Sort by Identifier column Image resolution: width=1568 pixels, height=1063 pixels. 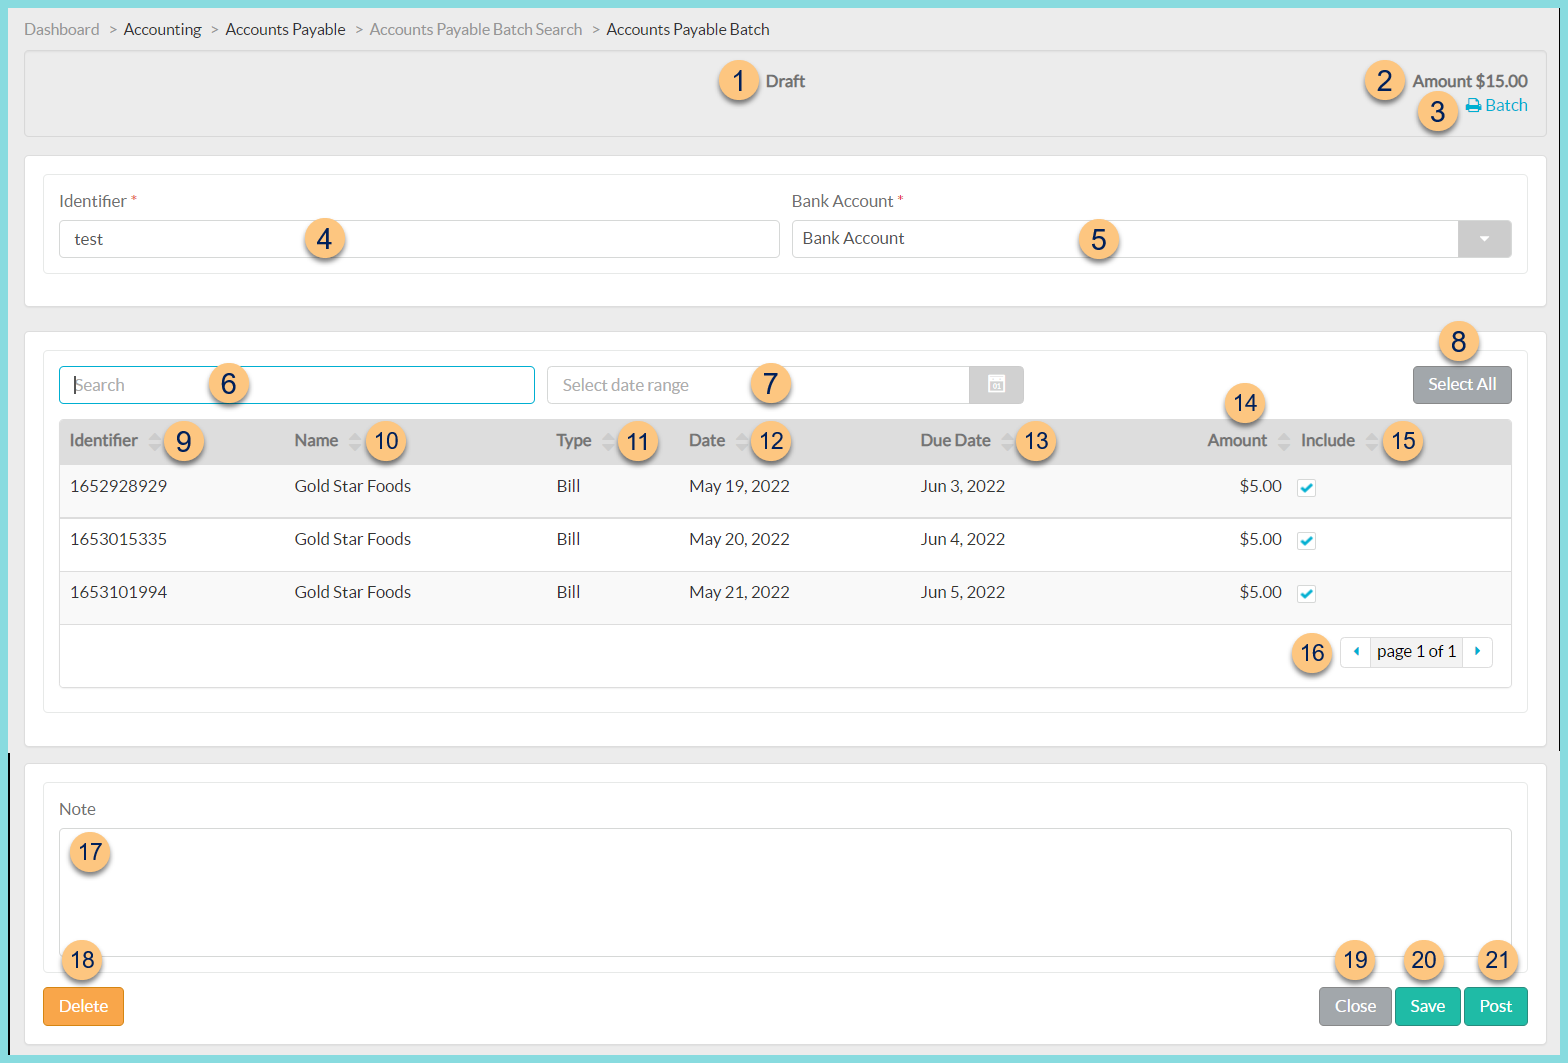click(154, 441)
